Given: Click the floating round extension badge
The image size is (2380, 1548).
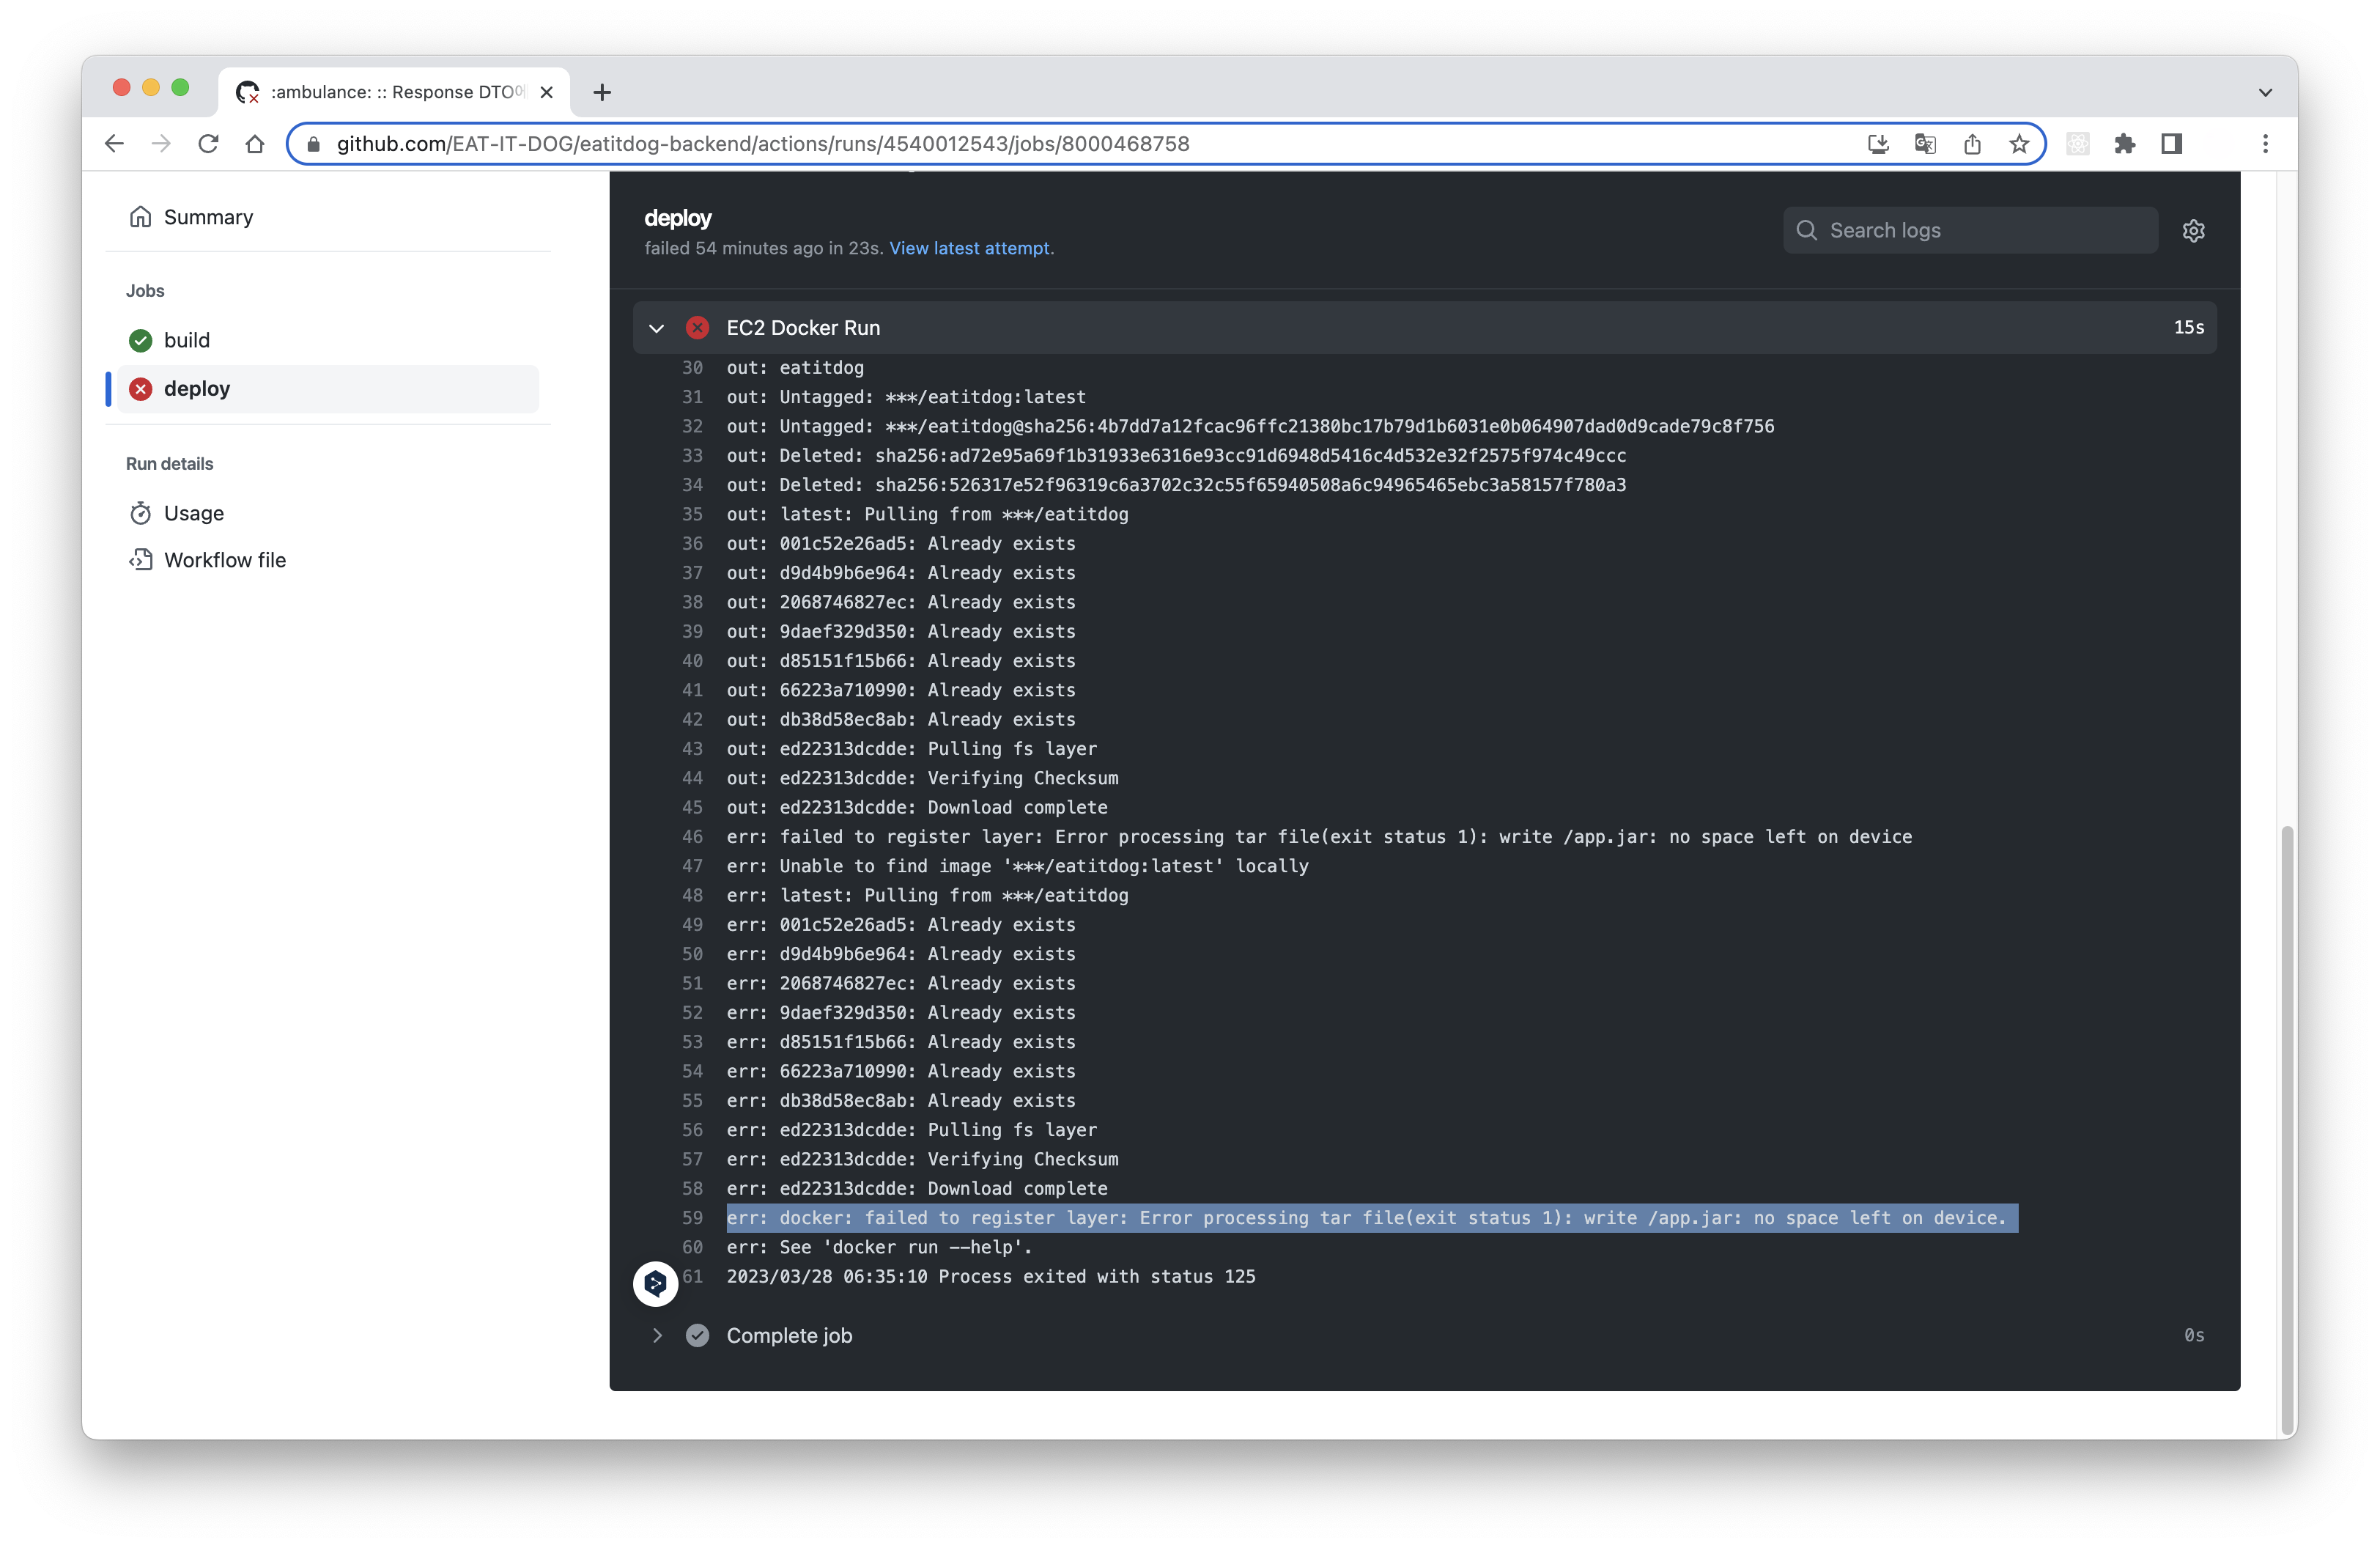Looking at the screenshot, I should point(655,1283).
